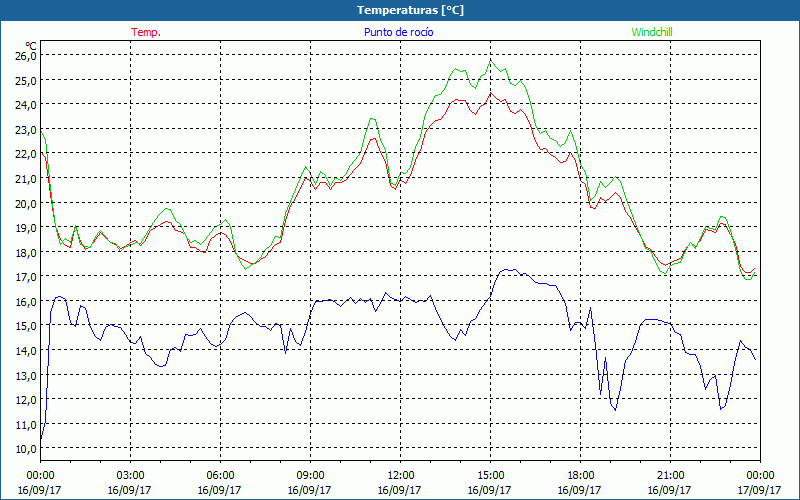The width and height of the screenshot is (800, 500).
Task: Click the 17,0 y-axis value
Action: [26, 277]
